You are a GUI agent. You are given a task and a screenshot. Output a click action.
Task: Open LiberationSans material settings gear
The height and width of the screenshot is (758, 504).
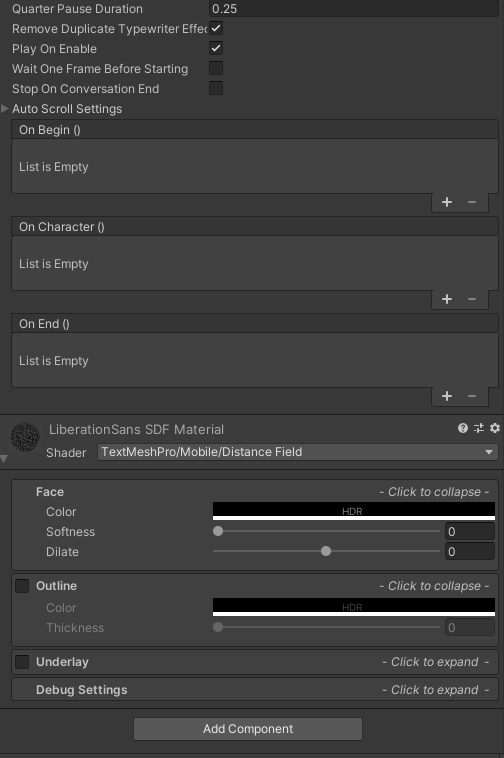(x=495, y=428)
